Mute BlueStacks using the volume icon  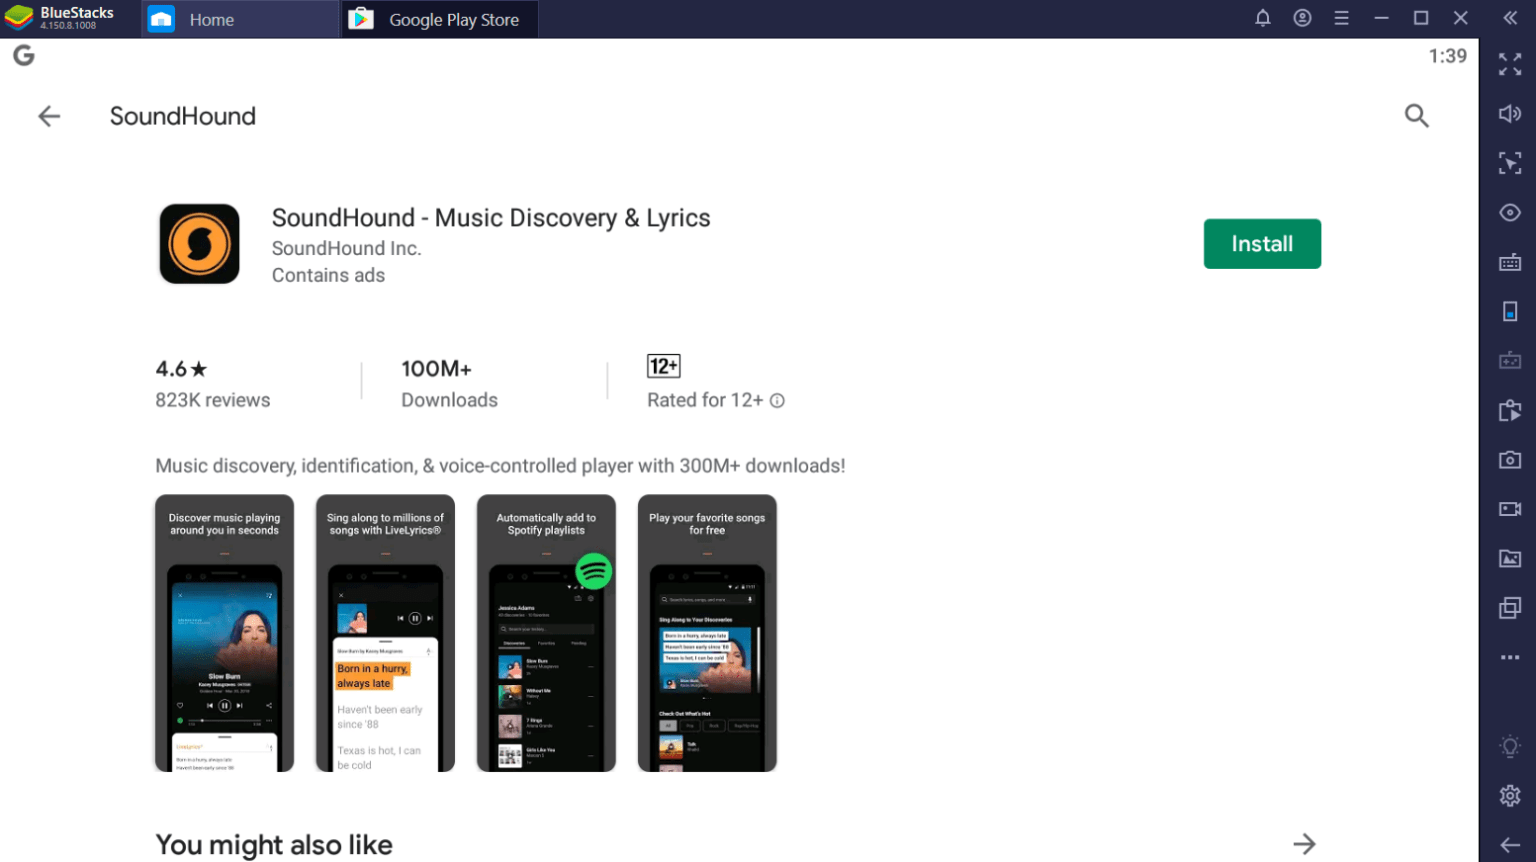tap(1510, 113)
